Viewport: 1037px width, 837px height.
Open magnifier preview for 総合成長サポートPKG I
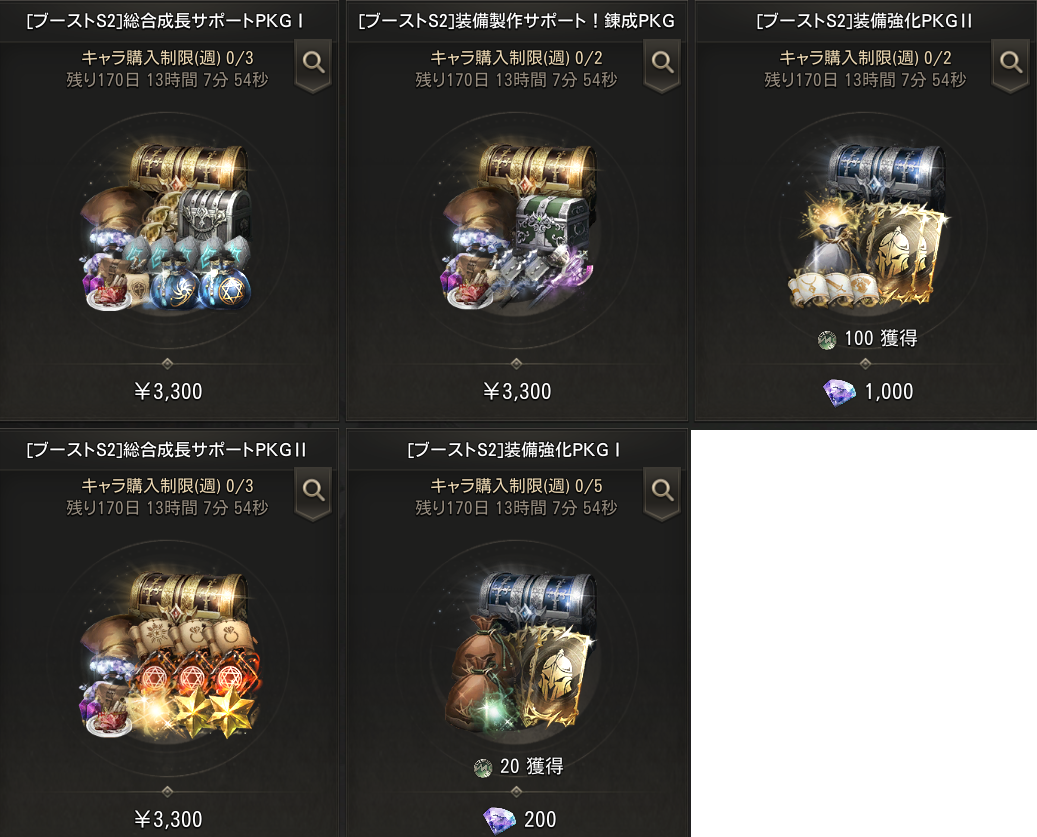tap(313, 64)
